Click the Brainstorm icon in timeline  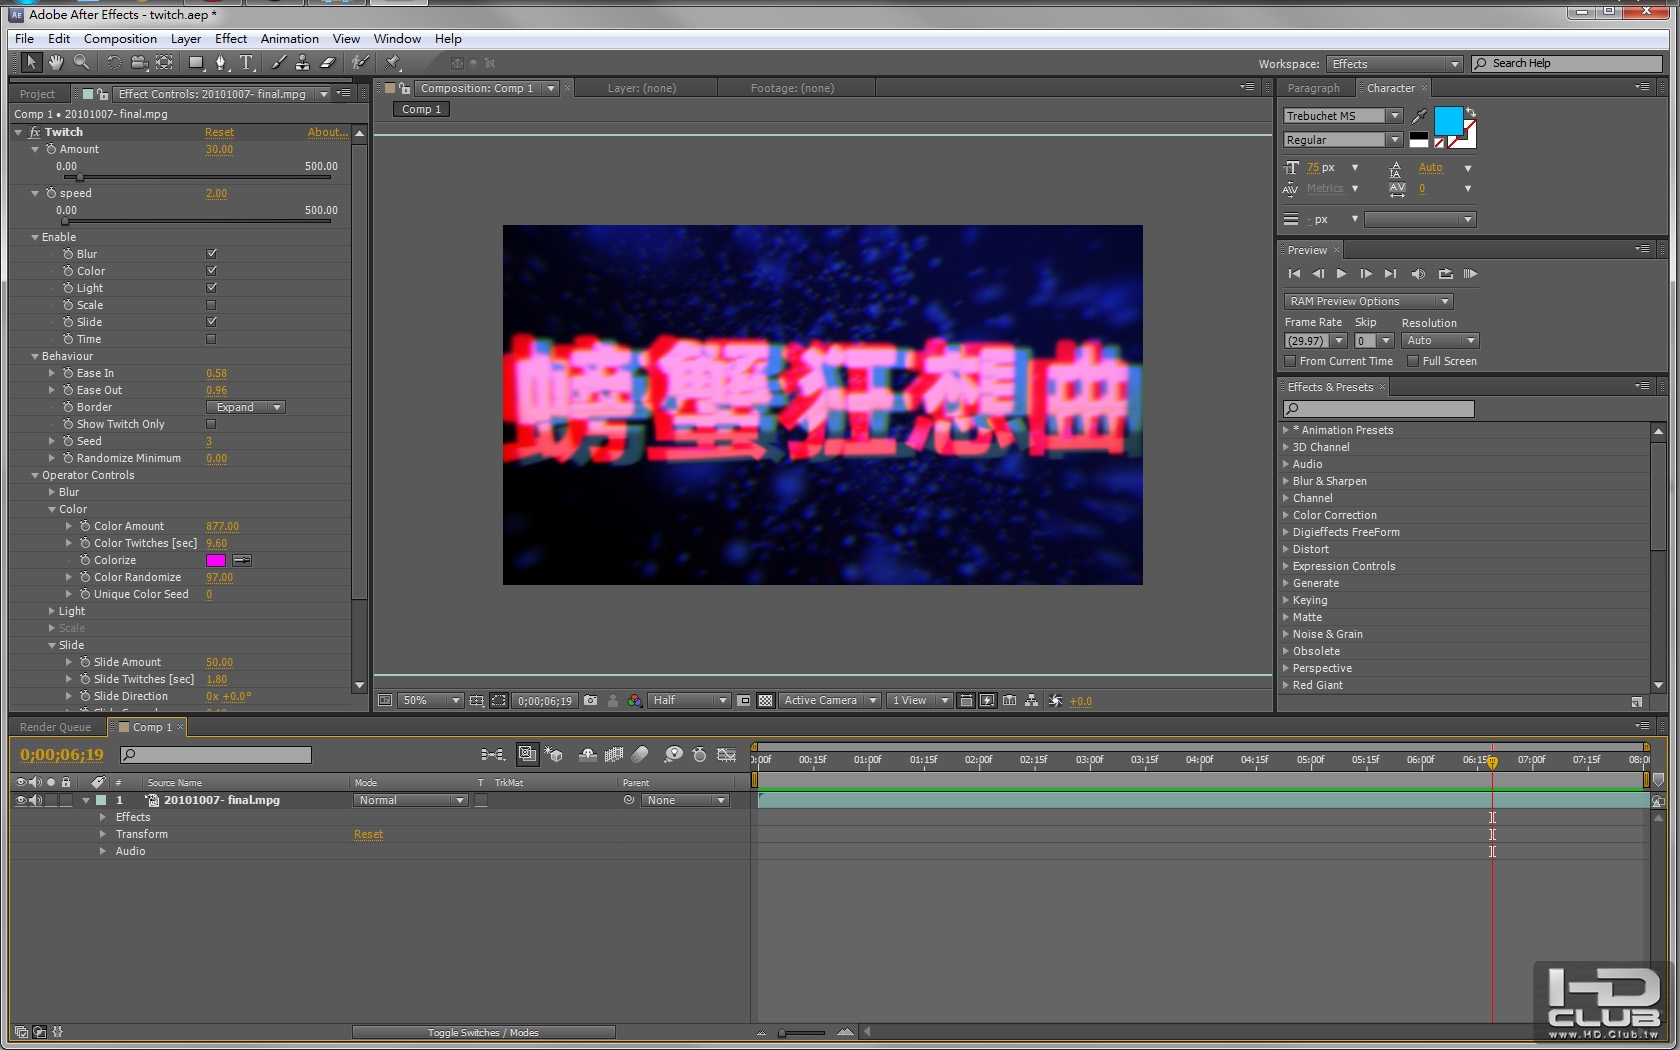pyautogui.click(x=673, y=754)
